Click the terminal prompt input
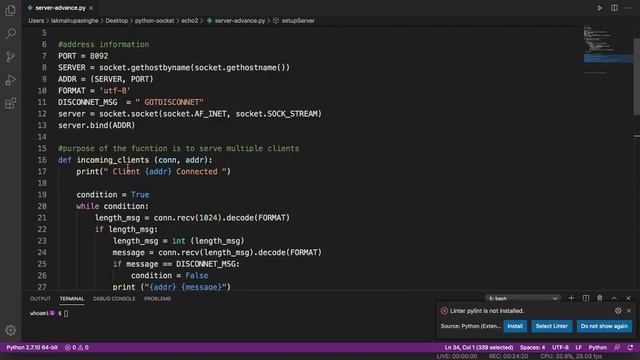The image size is (640, 360). 66,313
